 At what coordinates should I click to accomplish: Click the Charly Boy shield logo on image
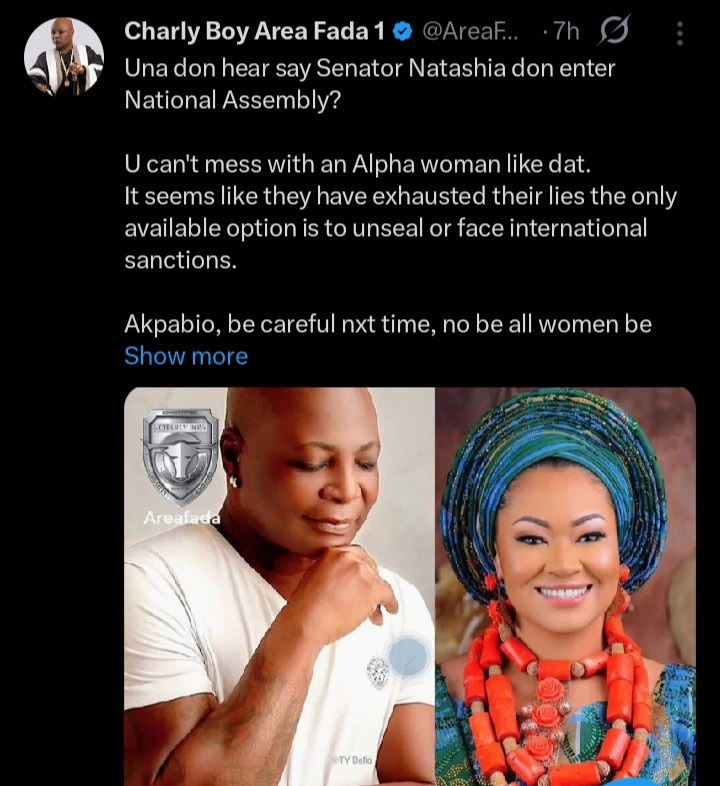(180, 456)
